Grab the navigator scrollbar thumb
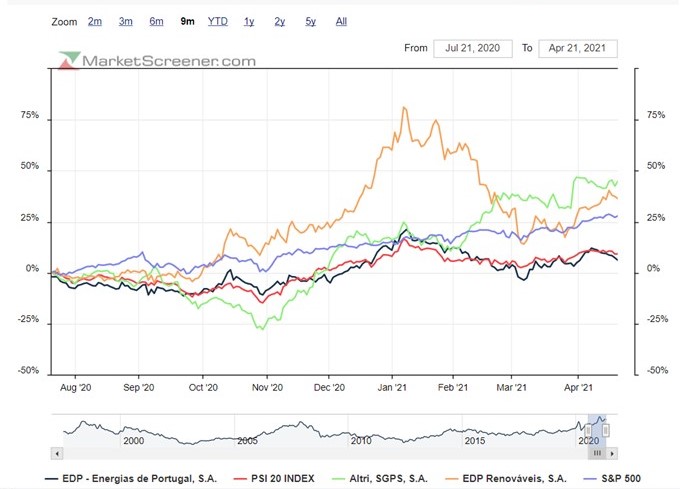 click(597, 453)
